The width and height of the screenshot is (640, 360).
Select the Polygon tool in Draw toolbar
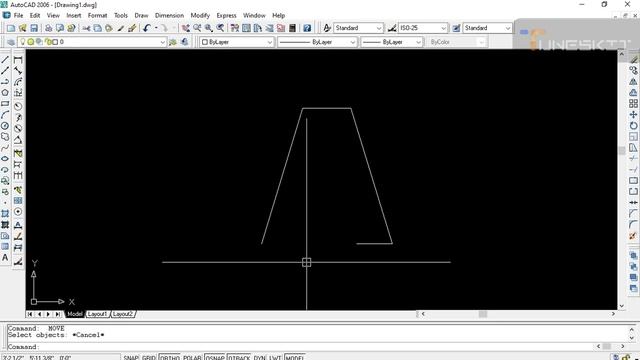[x=5, y=93]
